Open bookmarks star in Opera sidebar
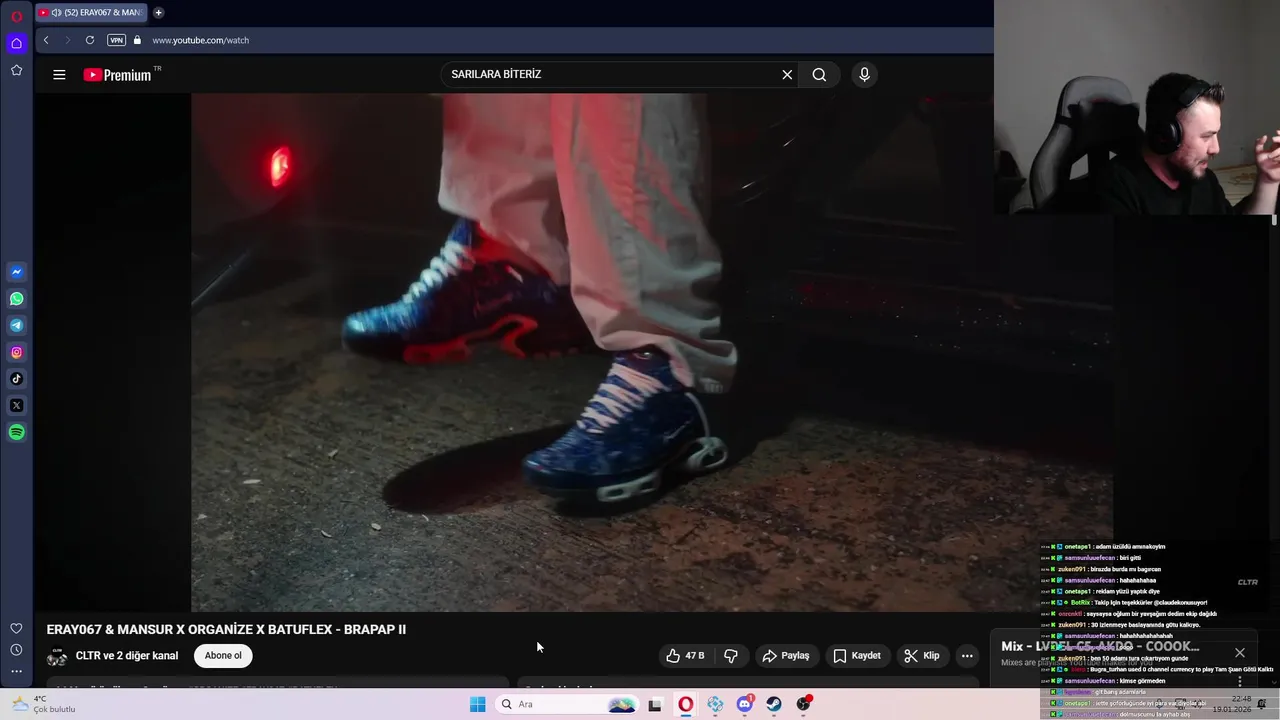The height and width of the screenshot is (720, 1280). click(x=16, y=70)
